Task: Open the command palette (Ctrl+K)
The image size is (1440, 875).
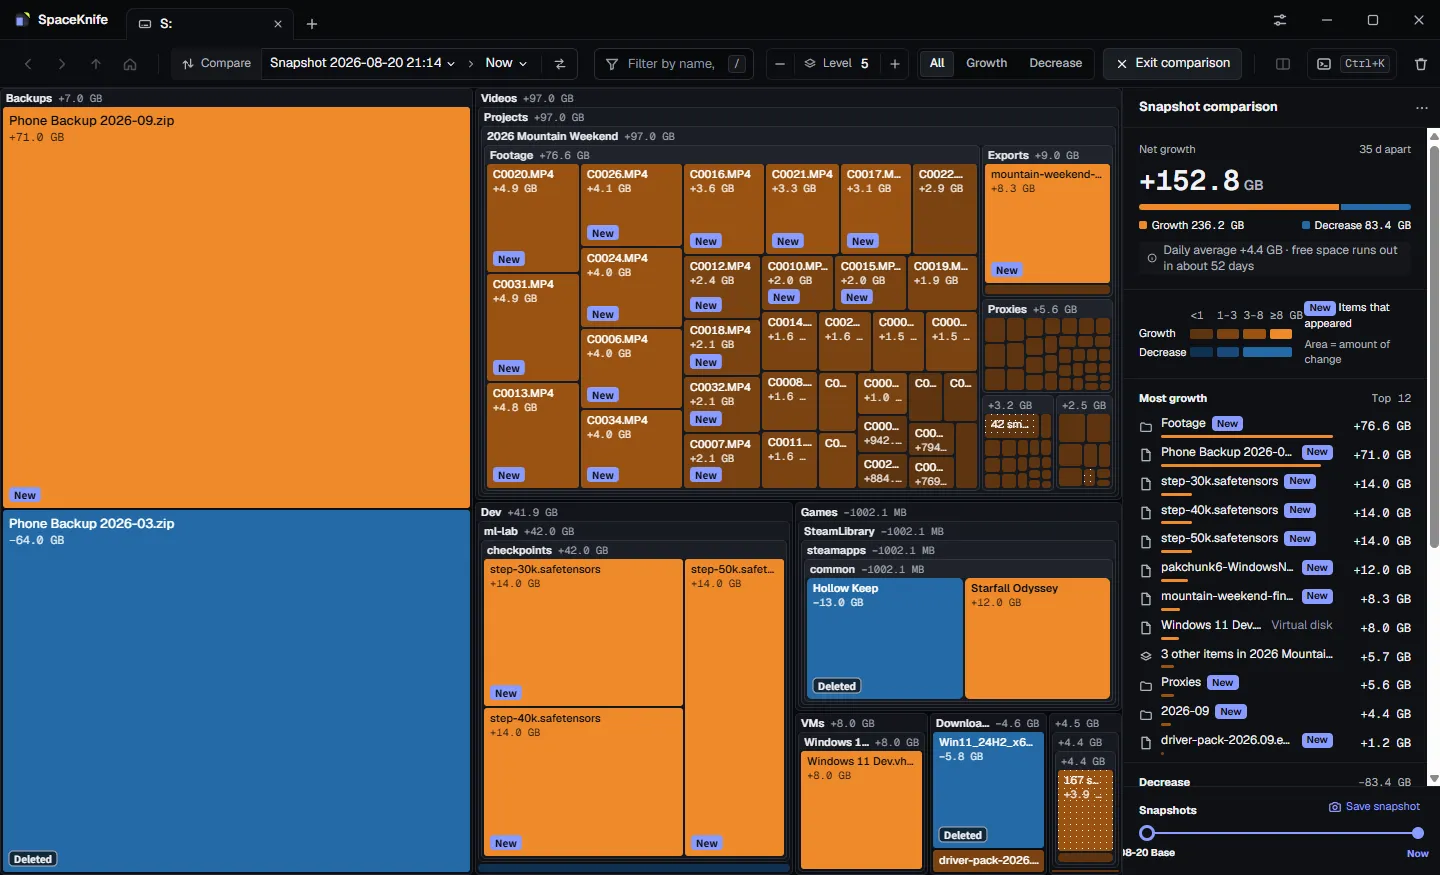Action: pyautogui.click(x=1352, y=64)
